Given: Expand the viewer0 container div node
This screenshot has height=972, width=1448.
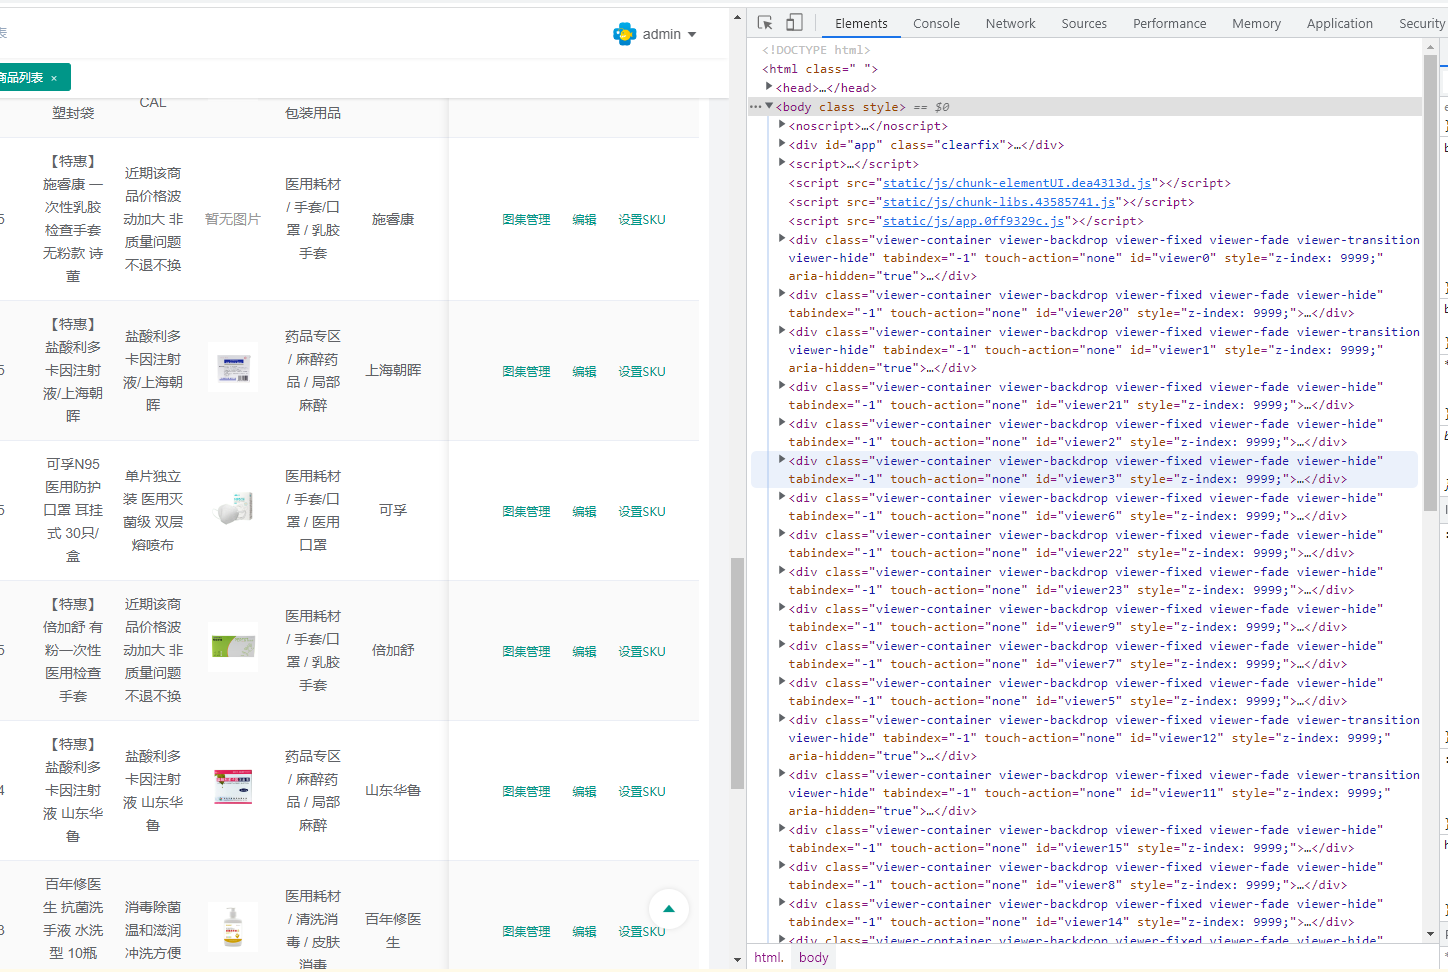Looking at the screenshot, I should [x=781, y=239].
